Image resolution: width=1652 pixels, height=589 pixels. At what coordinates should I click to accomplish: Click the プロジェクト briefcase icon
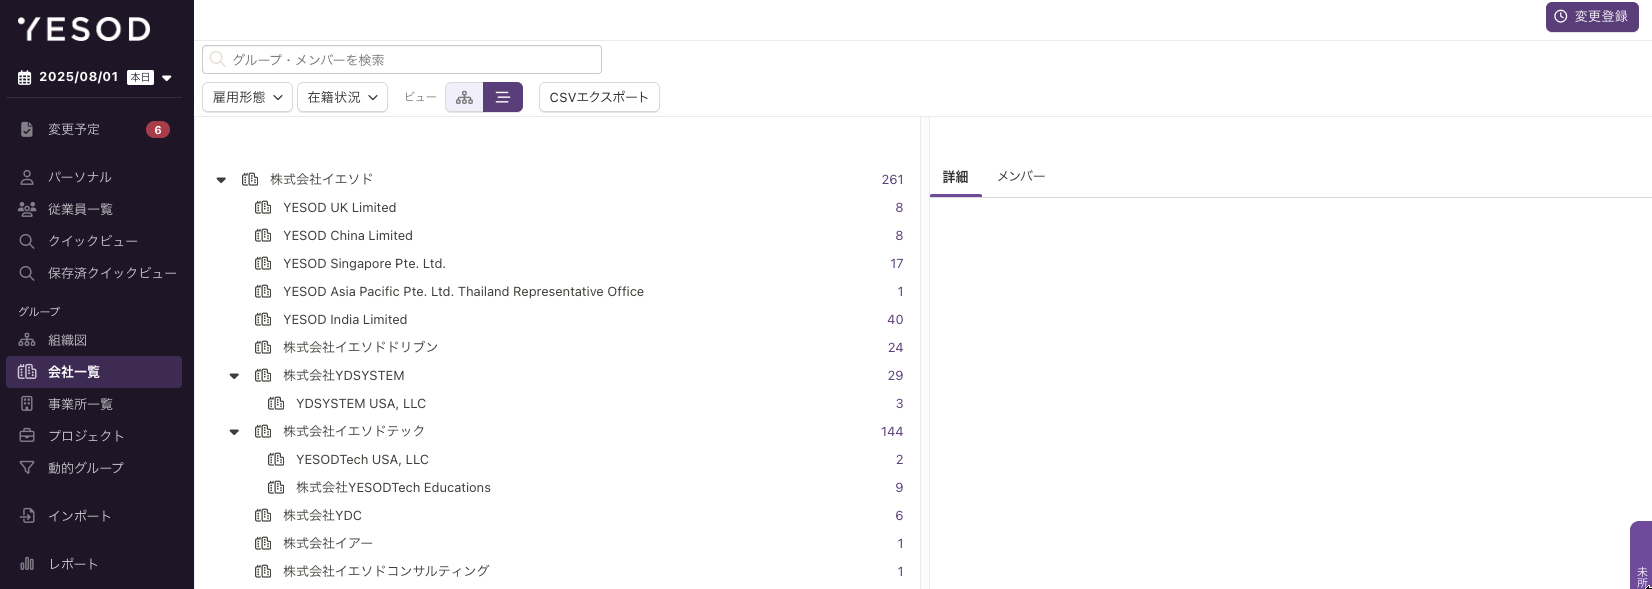27,436
